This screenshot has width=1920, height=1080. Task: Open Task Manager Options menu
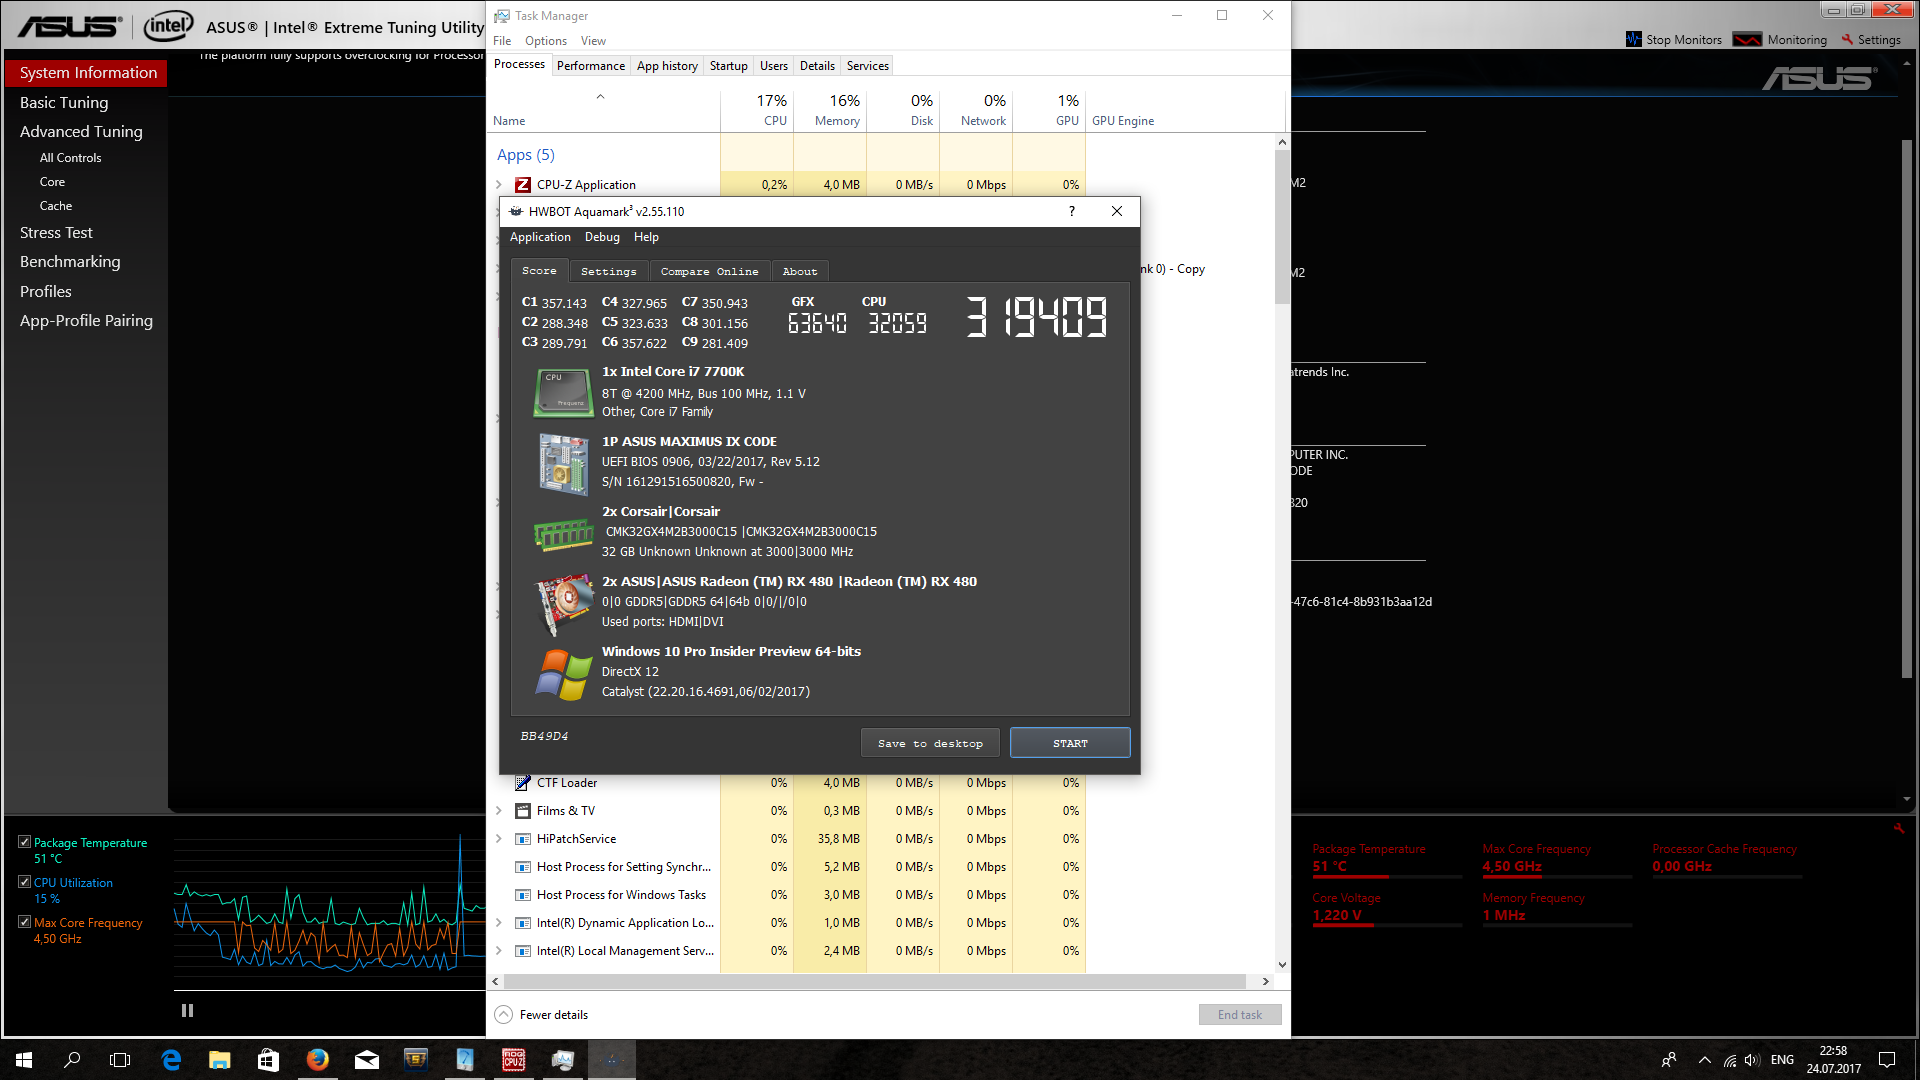[x=546, y=41]
